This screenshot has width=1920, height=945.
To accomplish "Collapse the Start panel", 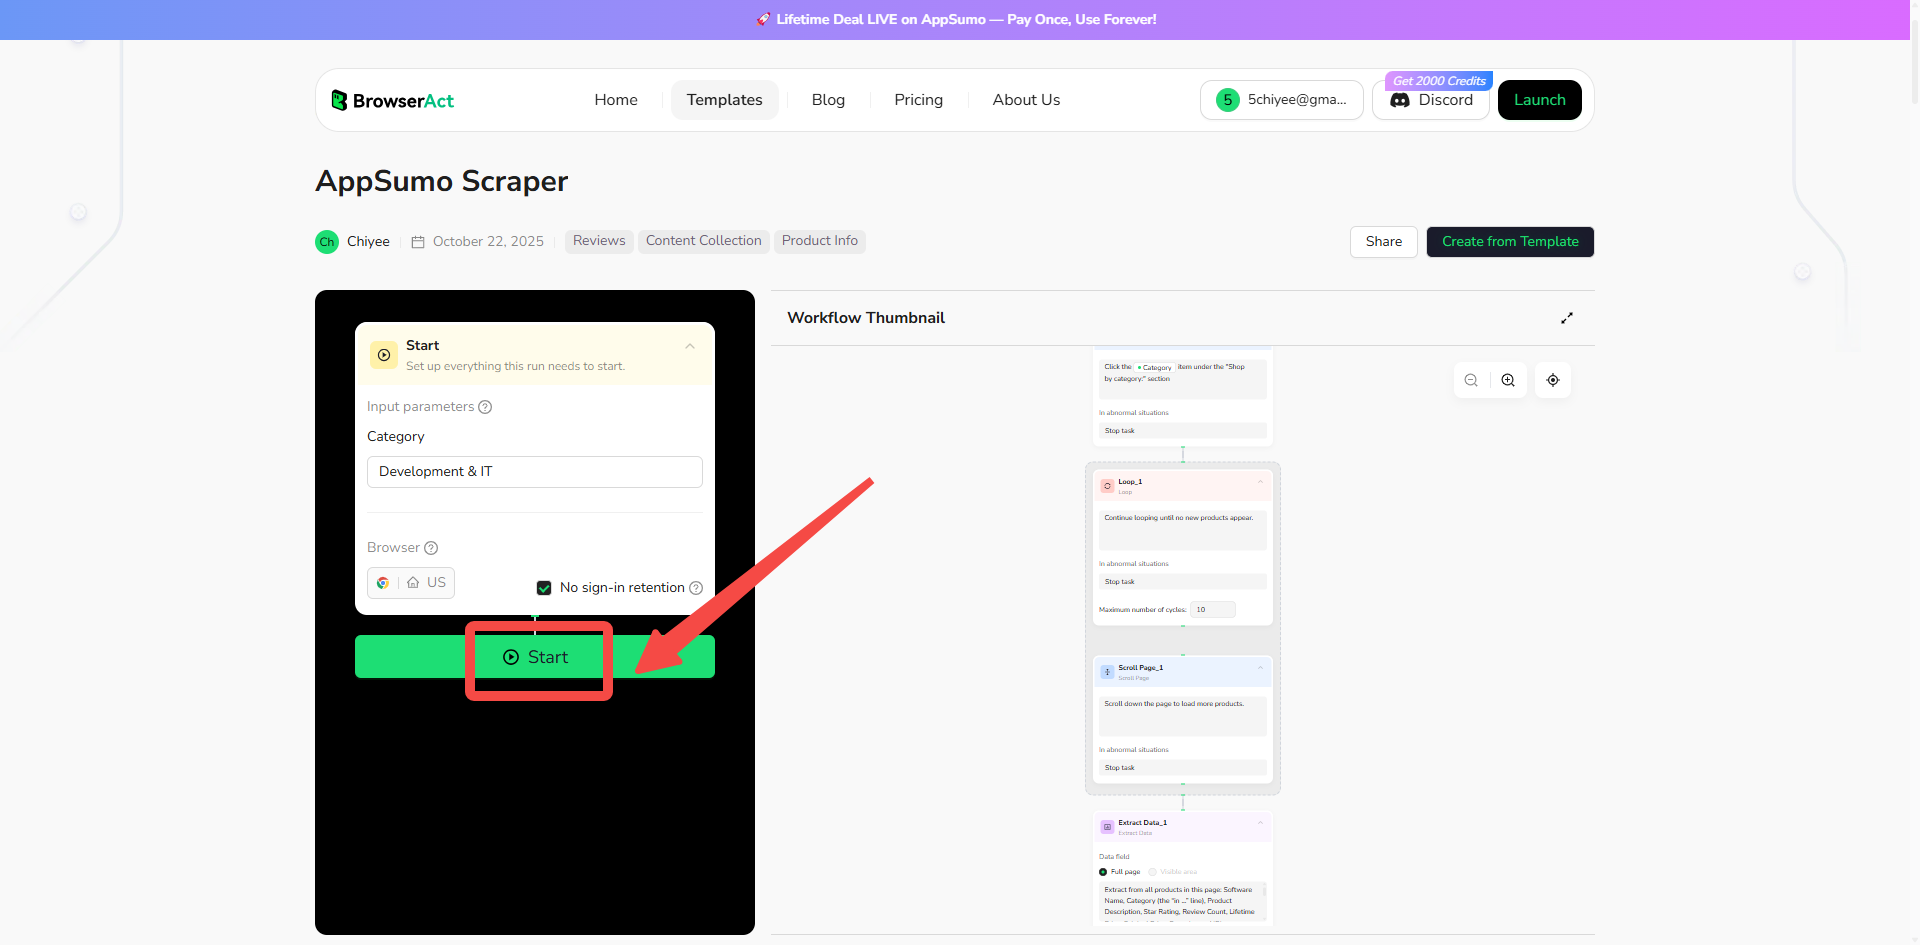I will (x=690, y=347).
